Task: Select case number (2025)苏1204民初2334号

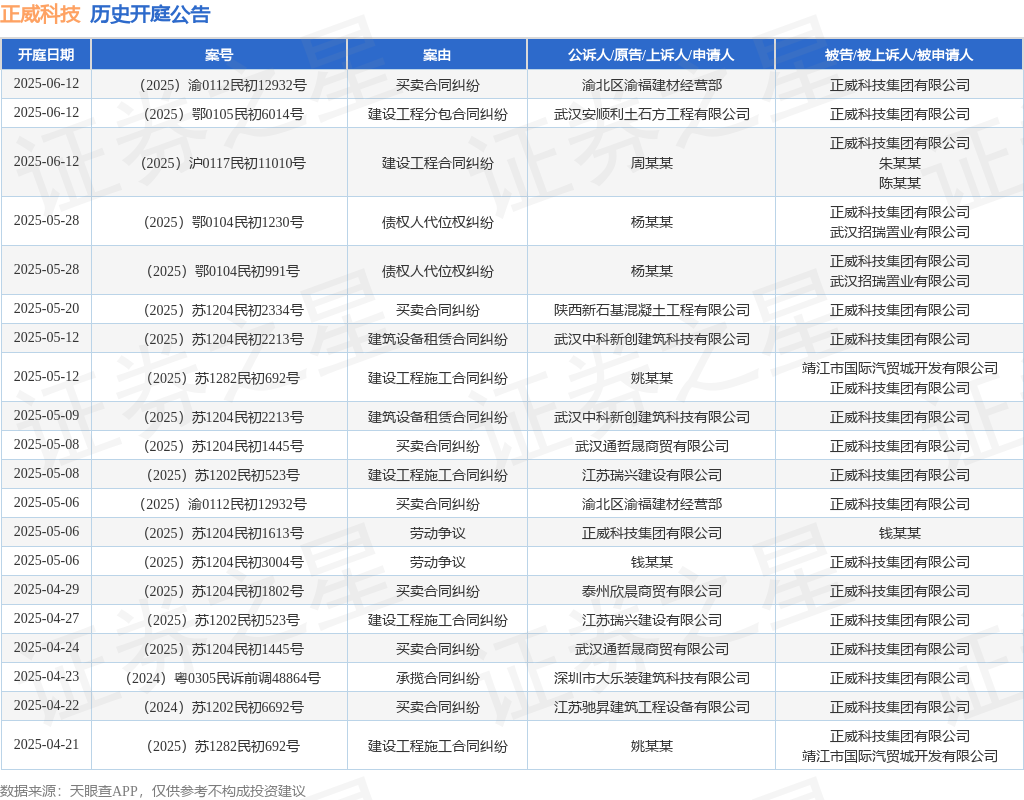Action: pyautogui.click(x=223, y=310)
